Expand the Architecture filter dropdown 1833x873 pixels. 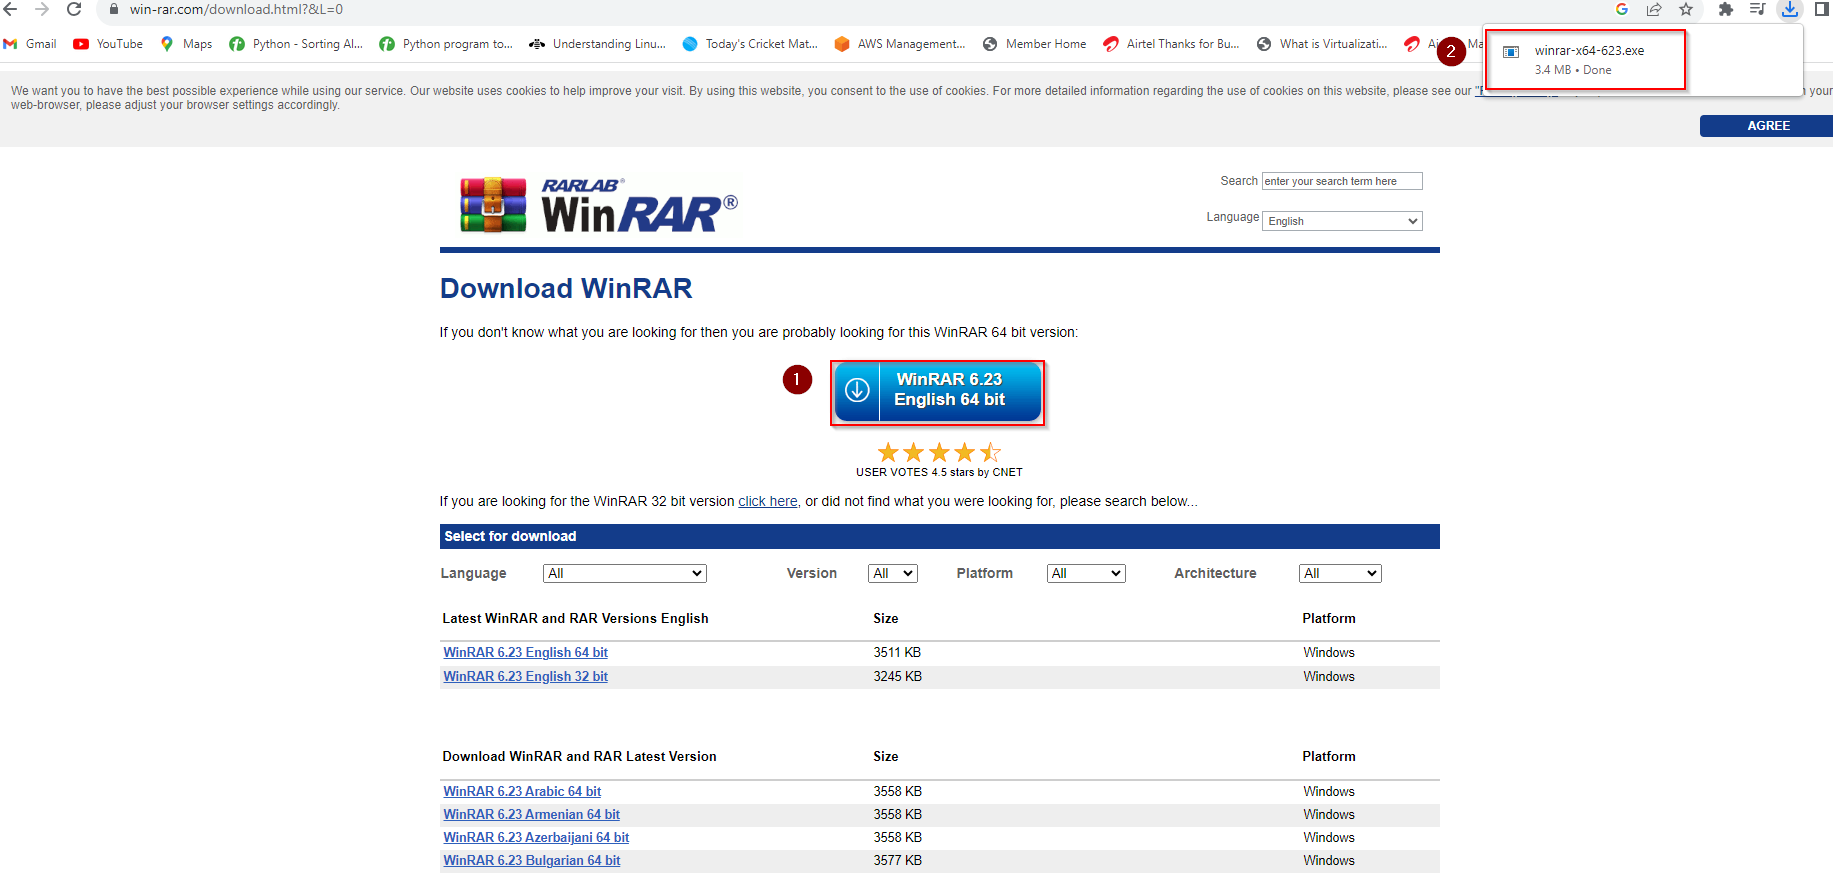click(1340, 573)
